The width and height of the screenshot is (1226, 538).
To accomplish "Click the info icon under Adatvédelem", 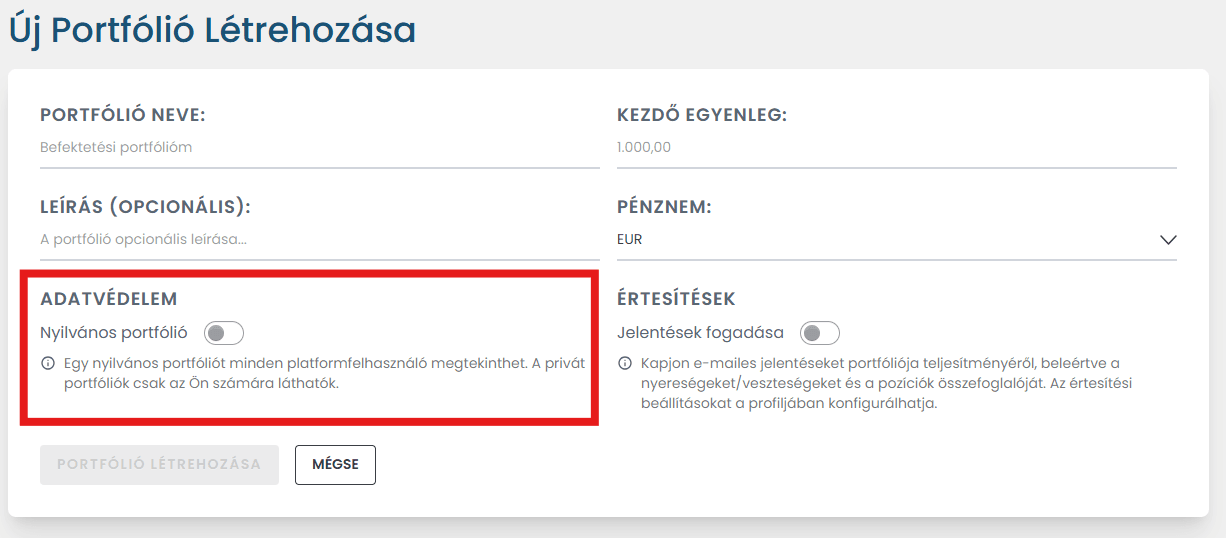I will coord(47,363).
